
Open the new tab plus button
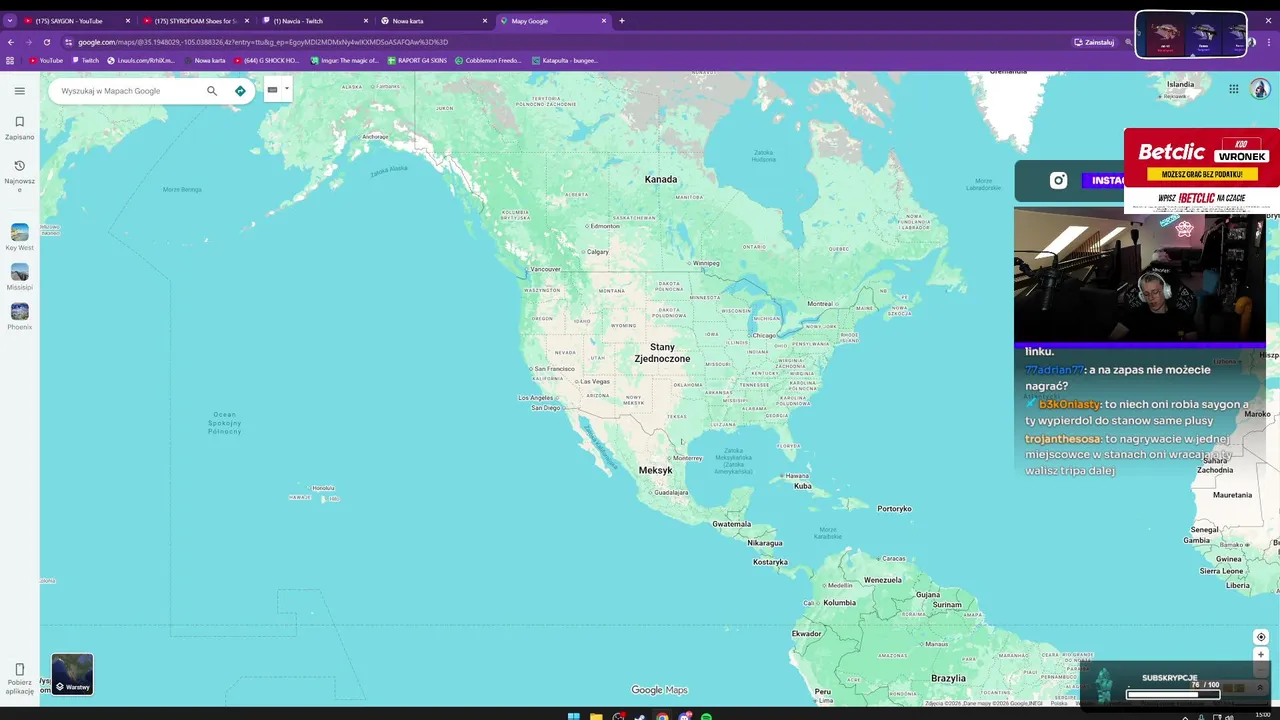pyautogui.click(x=622, y=21)
